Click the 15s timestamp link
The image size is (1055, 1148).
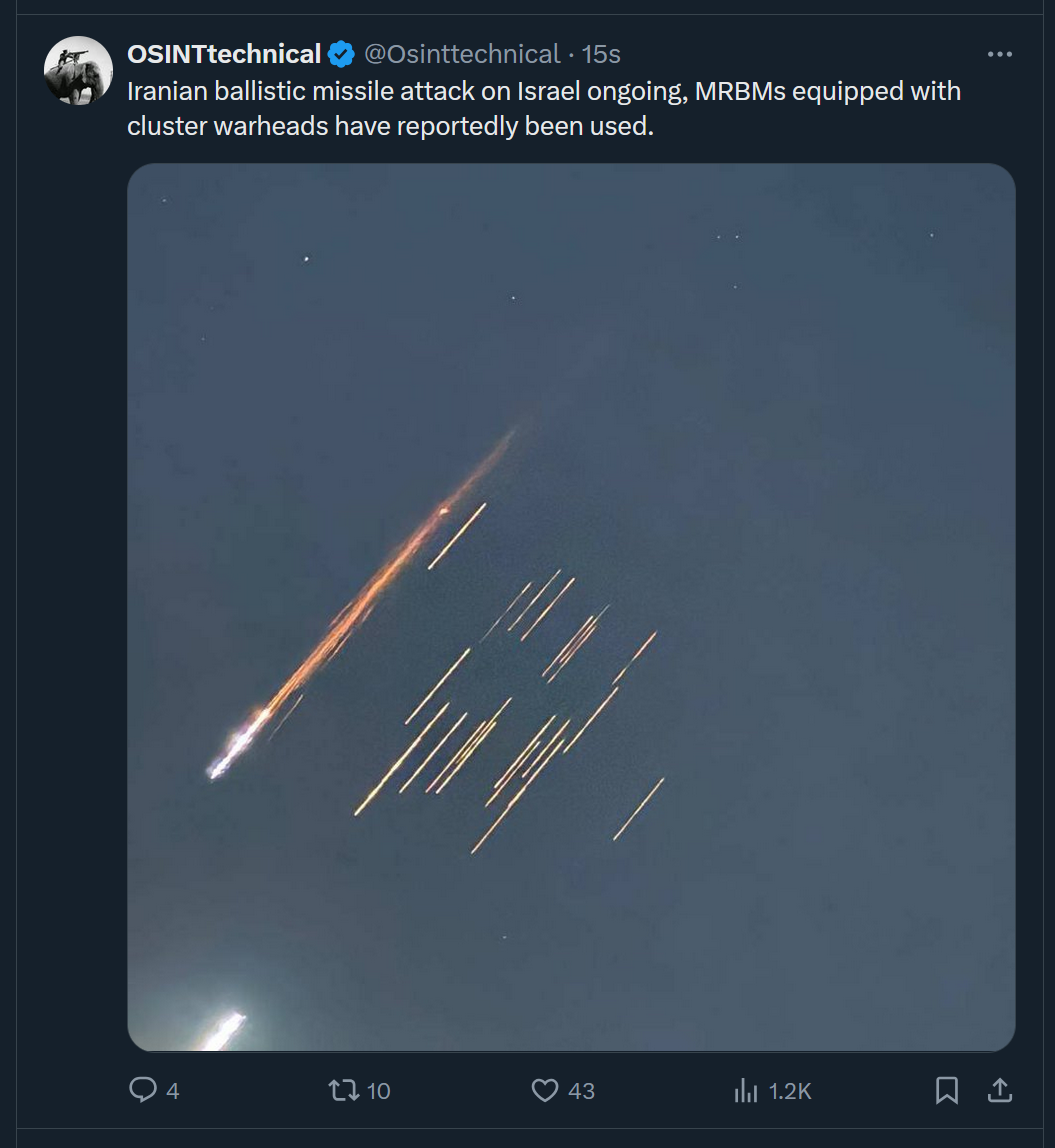point(601,54)
